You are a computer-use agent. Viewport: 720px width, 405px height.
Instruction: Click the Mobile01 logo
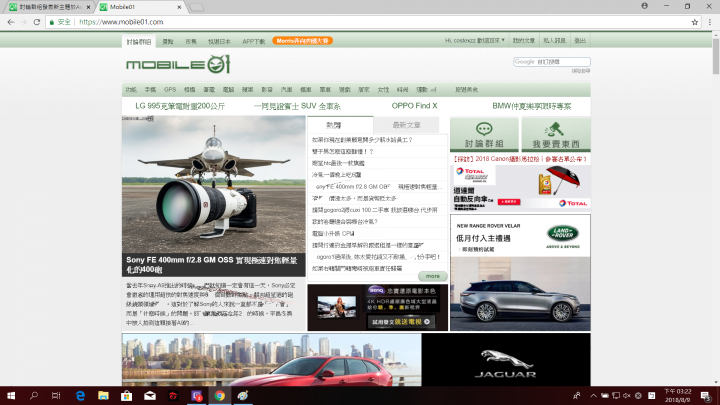click(178, 64)
